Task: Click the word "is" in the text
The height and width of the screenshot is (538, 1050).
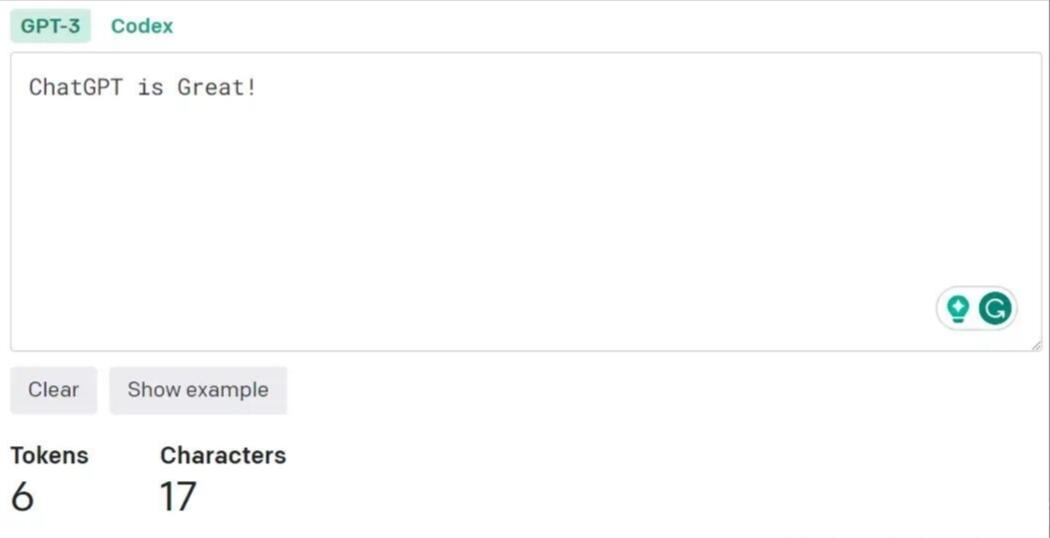Action: coord(151,87)
